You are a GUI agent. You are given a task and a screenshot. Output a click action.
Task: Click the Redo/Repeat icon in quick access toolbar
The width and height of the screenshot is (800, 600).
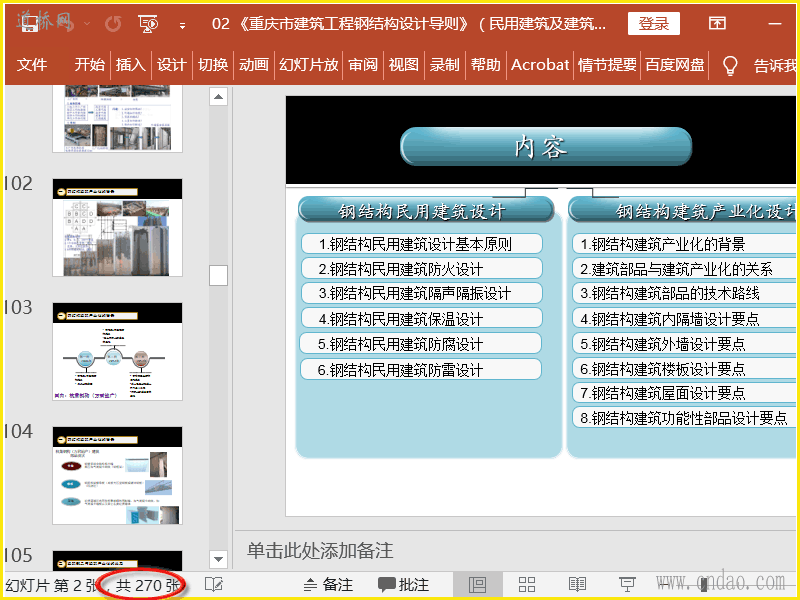(113, 23)
